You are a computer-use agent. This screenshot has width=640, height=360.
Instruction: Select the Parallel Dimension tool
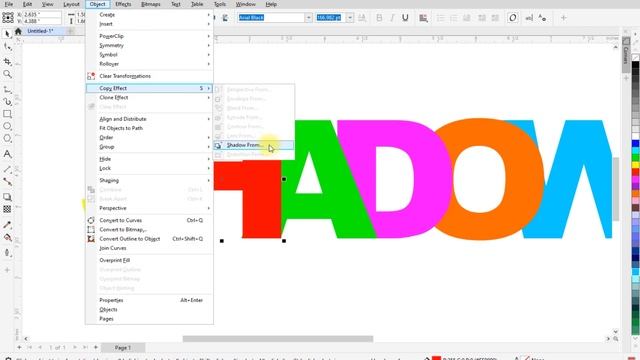pyautogui.click(x=7, y=169)
